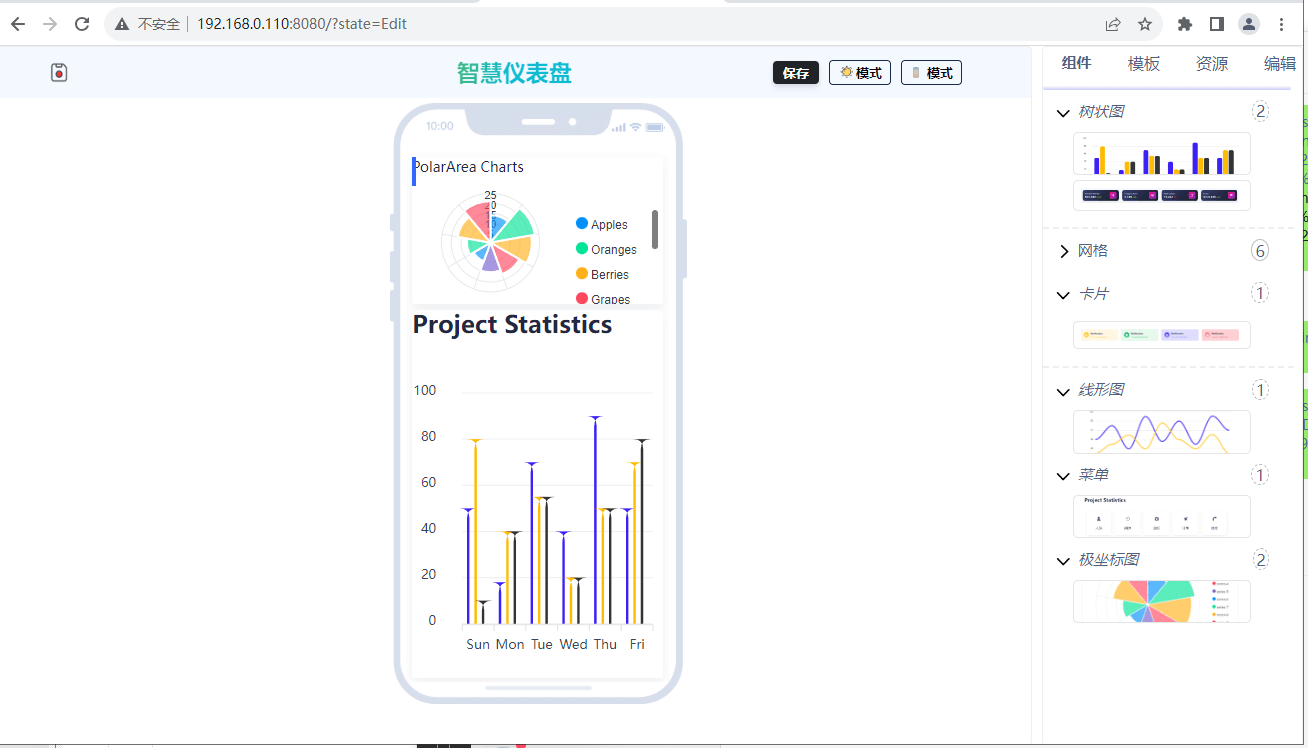
Task: Bookmark this page with the star icon
Action: point(1145,24)
